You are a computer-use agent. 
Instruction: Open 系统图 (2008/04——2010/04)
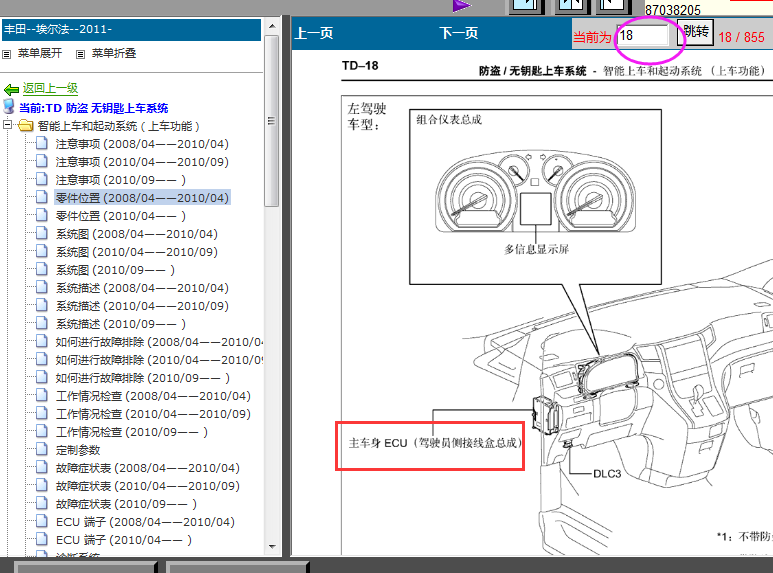(x=137, y=234)
